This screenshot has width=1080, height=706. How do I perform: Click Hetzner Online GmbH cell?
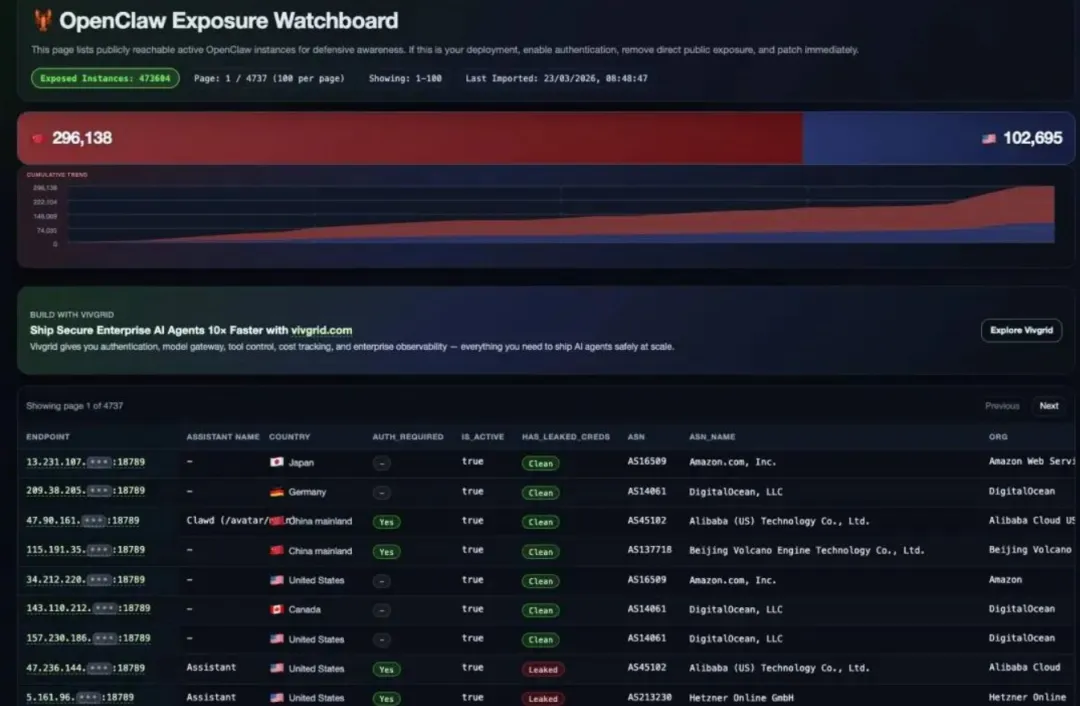741,698
